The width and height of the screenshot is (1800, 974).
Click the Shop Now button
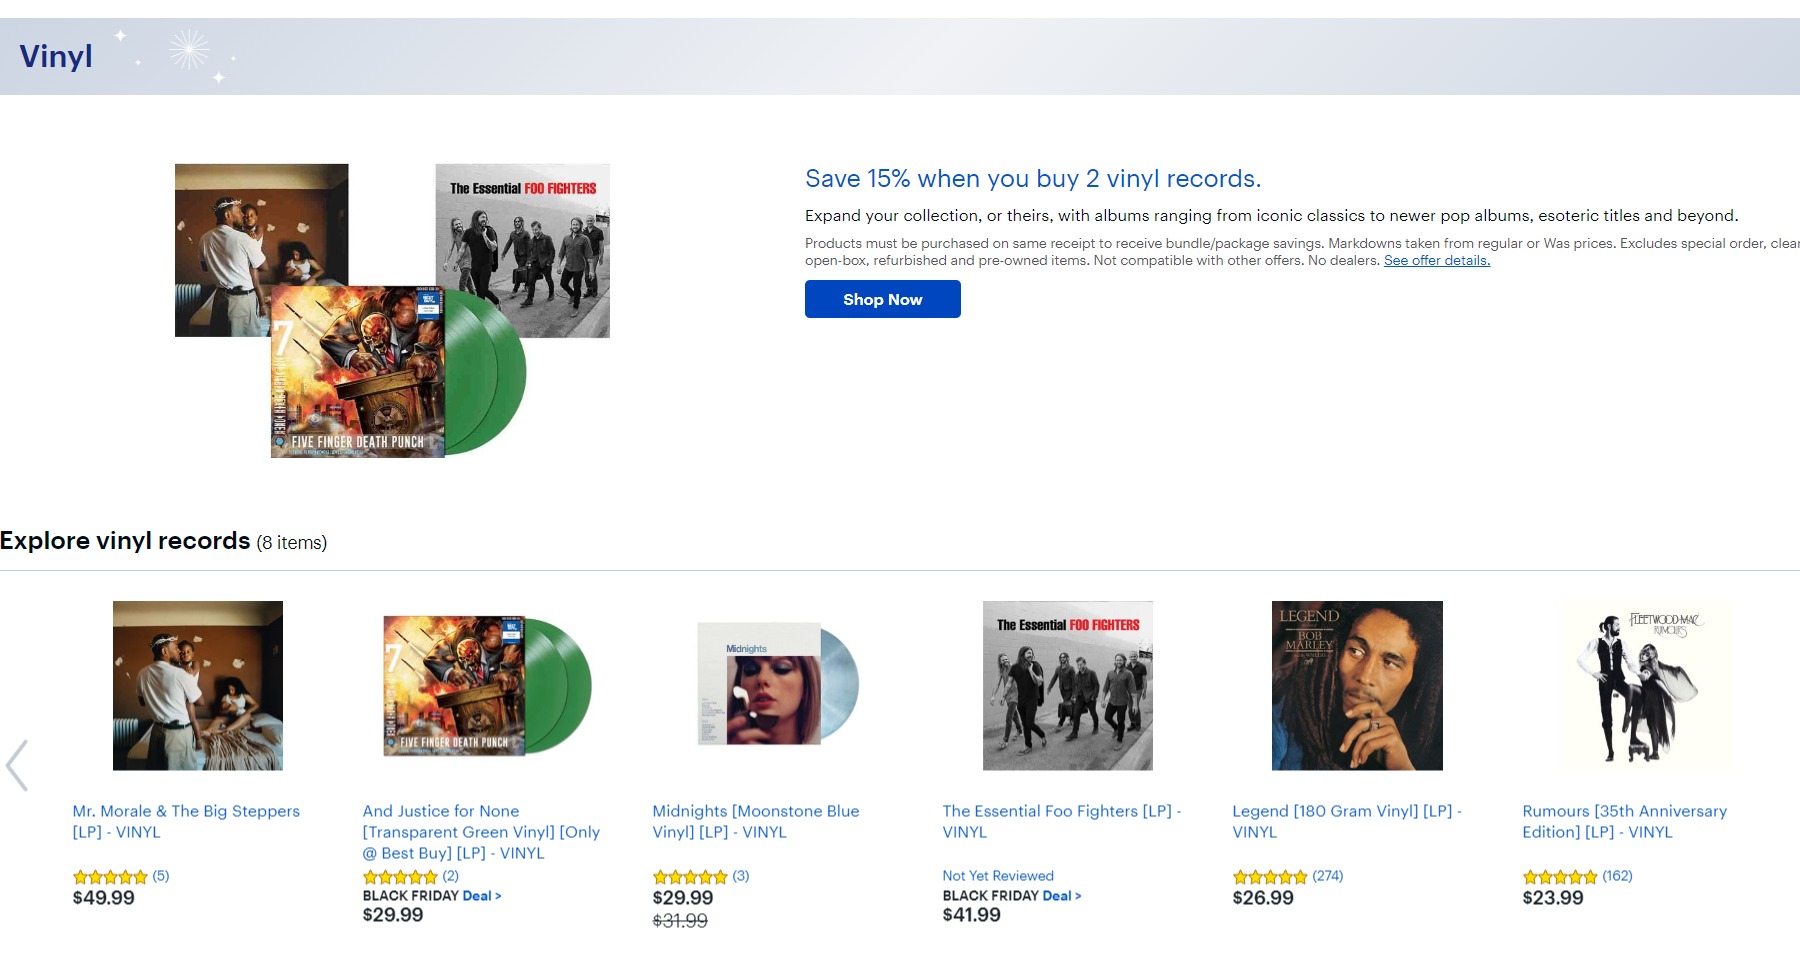(x=882, y=299)
